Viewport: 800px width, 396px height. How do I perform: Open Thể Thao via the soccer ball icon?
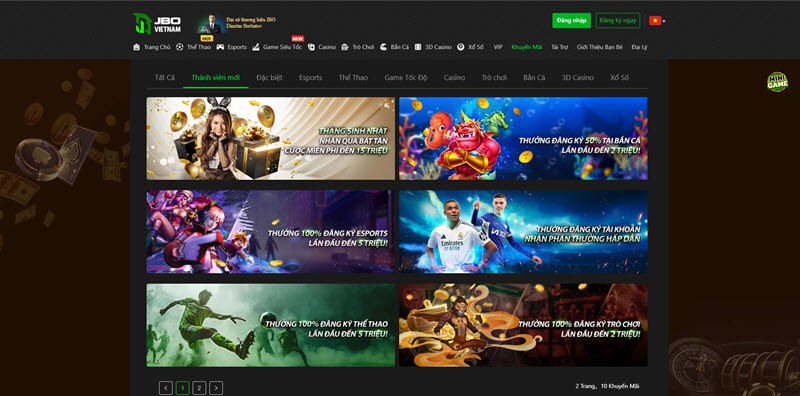[180, 47]
